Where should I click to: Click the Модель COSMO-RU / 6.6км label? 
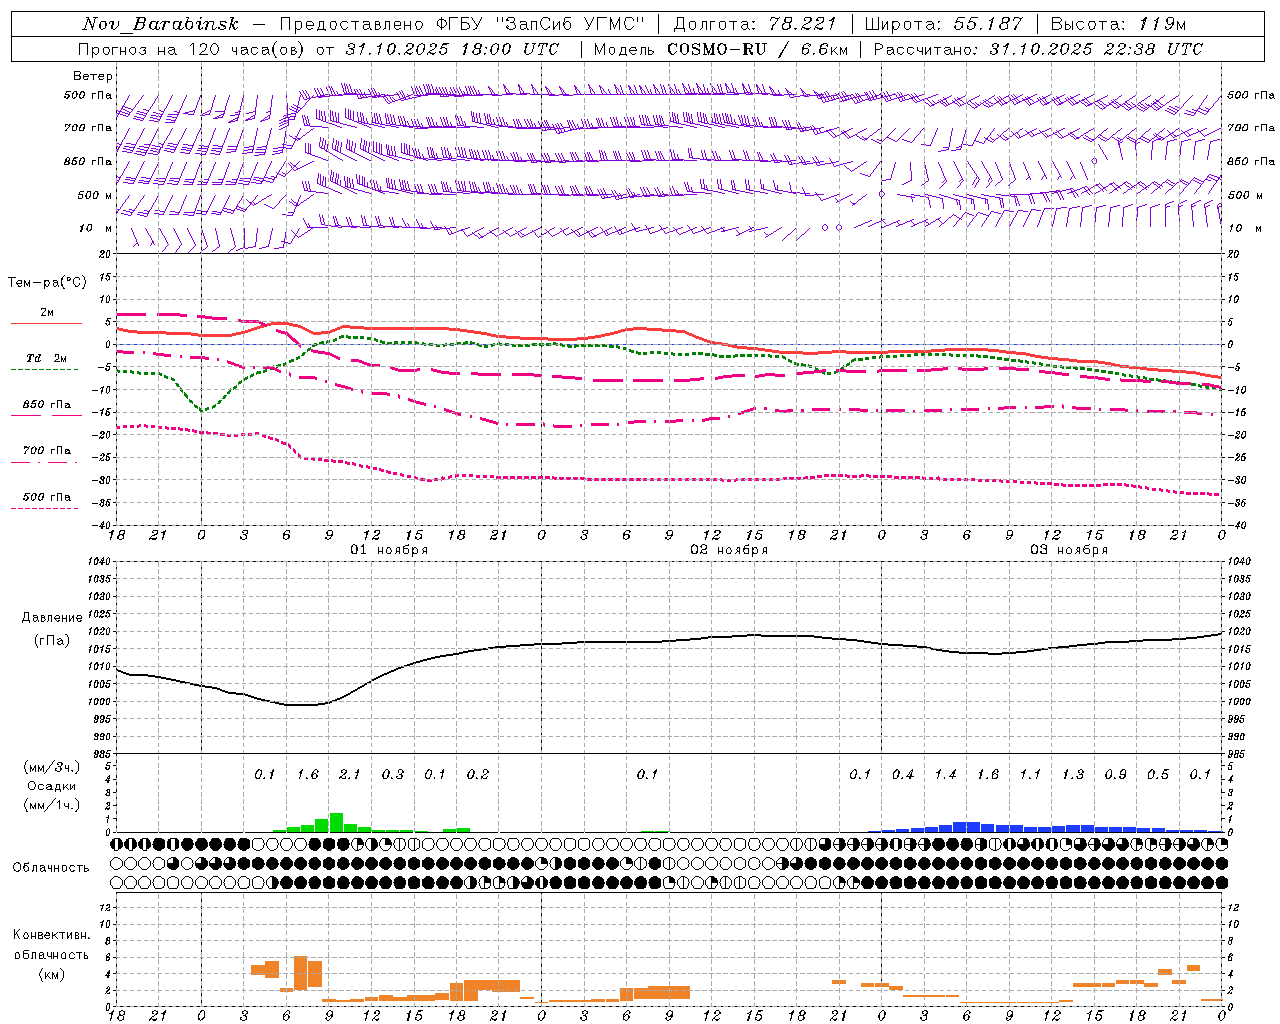(x=721, y=49)
